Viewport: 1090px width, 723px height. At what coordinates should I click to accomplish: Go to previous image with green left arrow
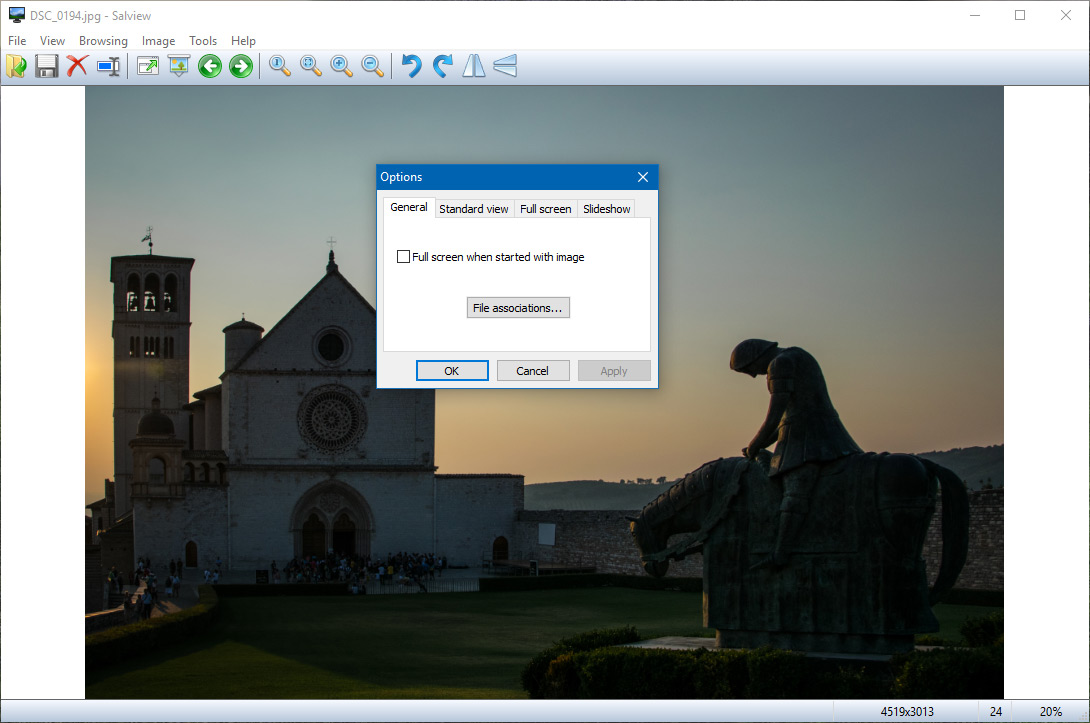(209, 67)
